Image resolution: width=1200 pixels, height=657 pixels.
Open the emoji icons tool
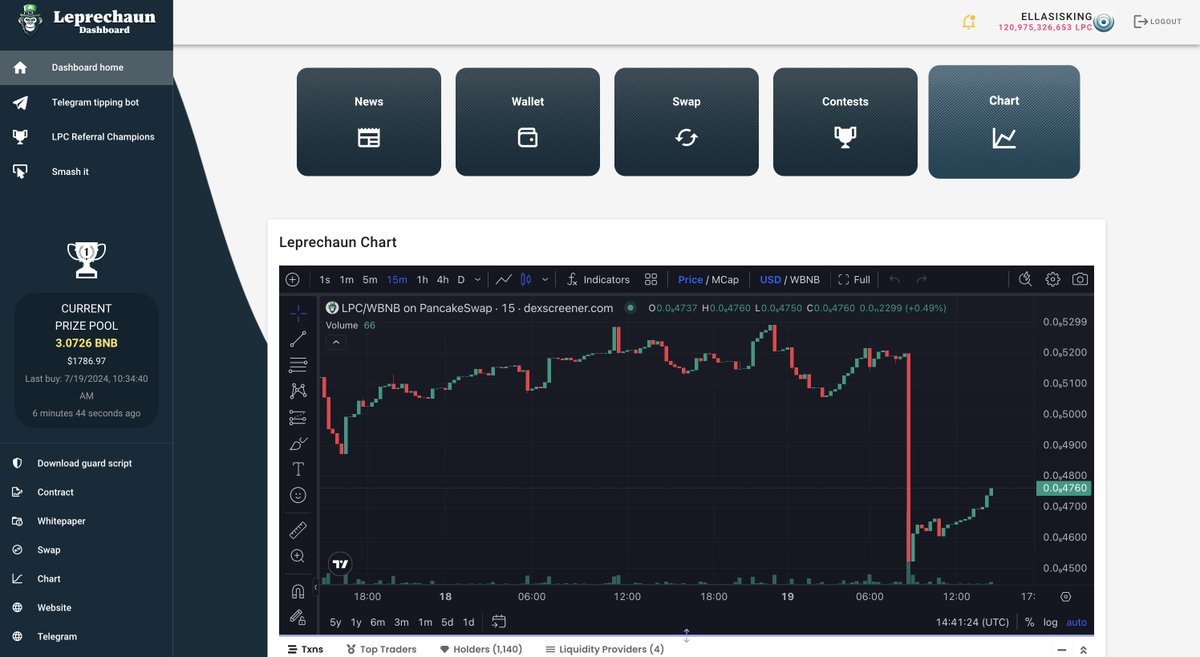click(x=298, y=495)
